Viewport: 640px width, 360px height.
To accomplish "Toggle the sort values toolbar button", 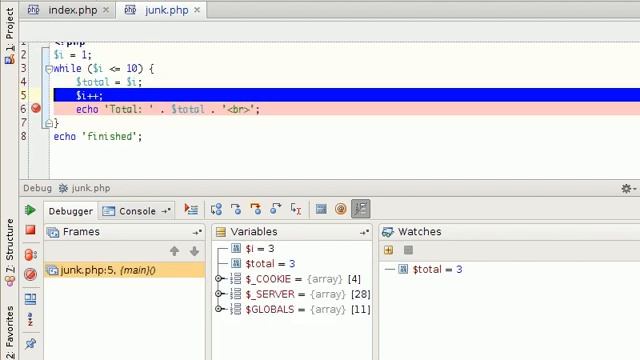I will (360, 209).
